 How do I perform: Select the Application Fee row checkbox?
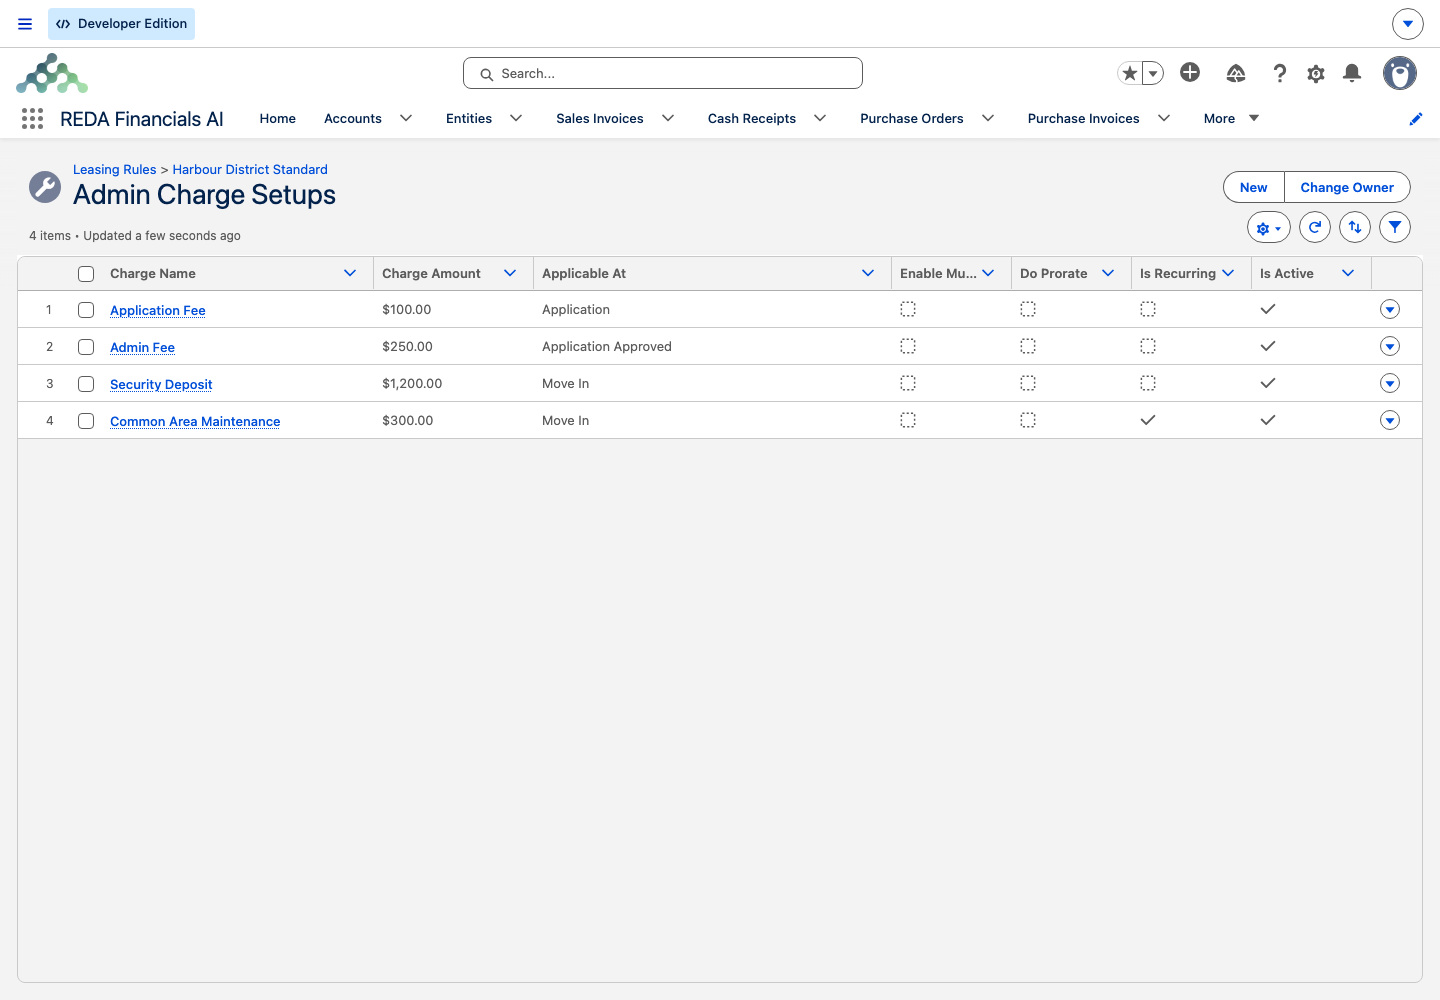tap(86, 310)
